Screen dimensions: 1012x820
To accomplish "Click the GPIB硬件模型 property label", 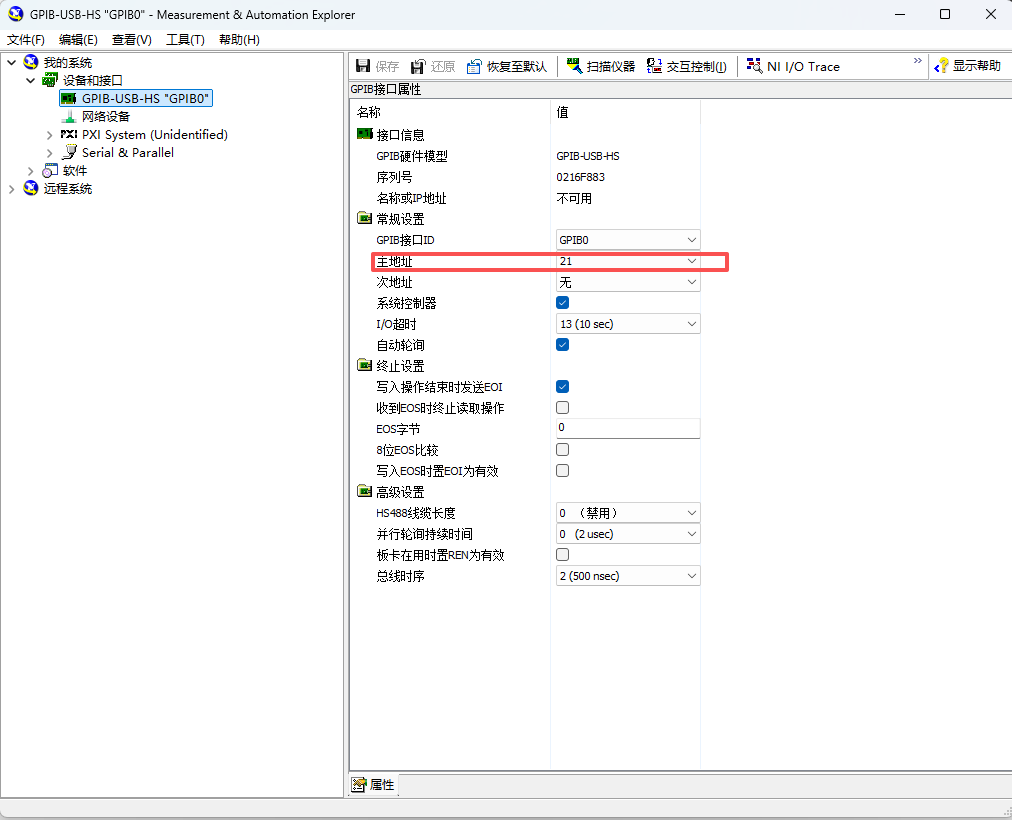I will pos(412,156).
